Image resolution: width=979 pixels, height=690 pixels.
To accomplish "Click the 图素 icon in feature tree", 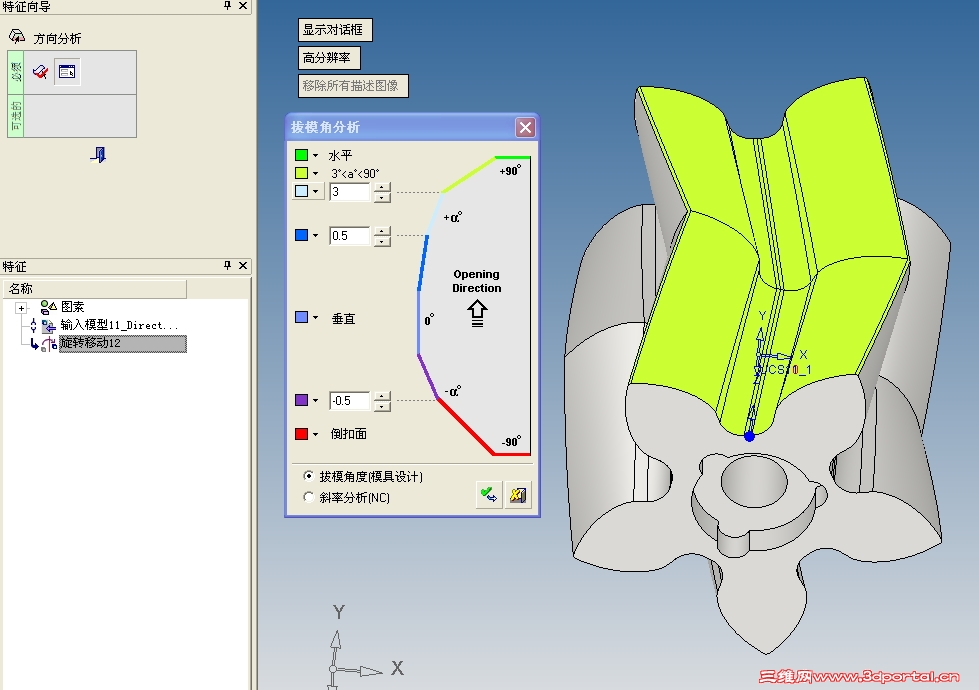I will (49, 307).
